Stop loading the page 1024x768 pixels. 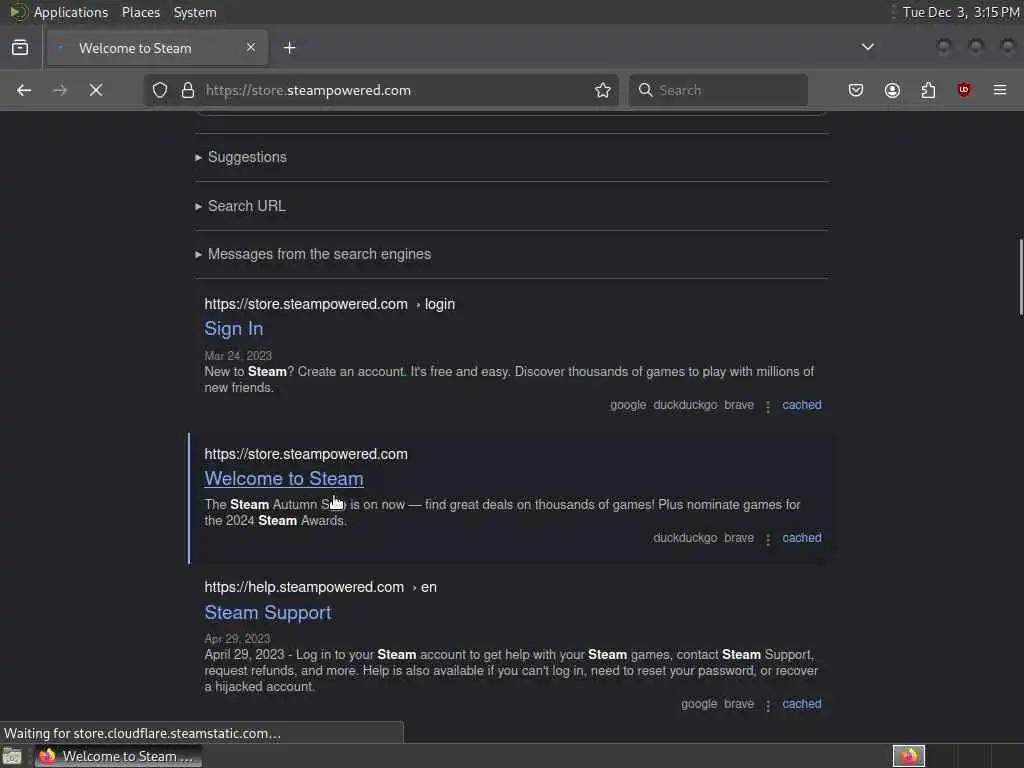click(x=96, y=90)
